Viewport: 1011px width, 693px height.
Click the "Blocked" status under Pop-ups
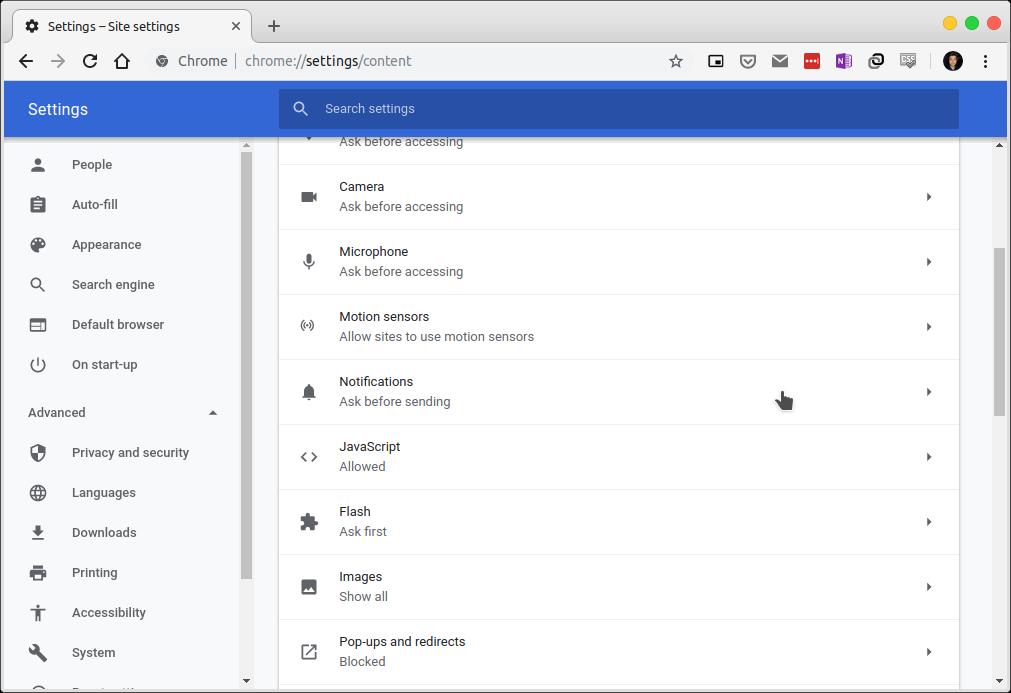pos(362,661)
